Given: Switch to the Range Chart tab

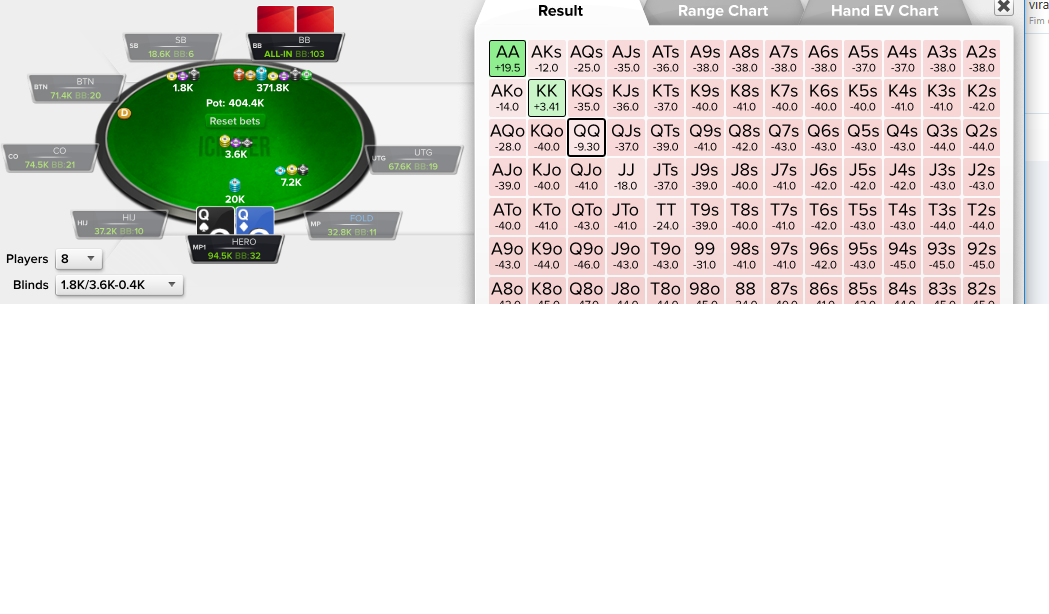Looking at the screenshot, I should (x=723, y=11).
